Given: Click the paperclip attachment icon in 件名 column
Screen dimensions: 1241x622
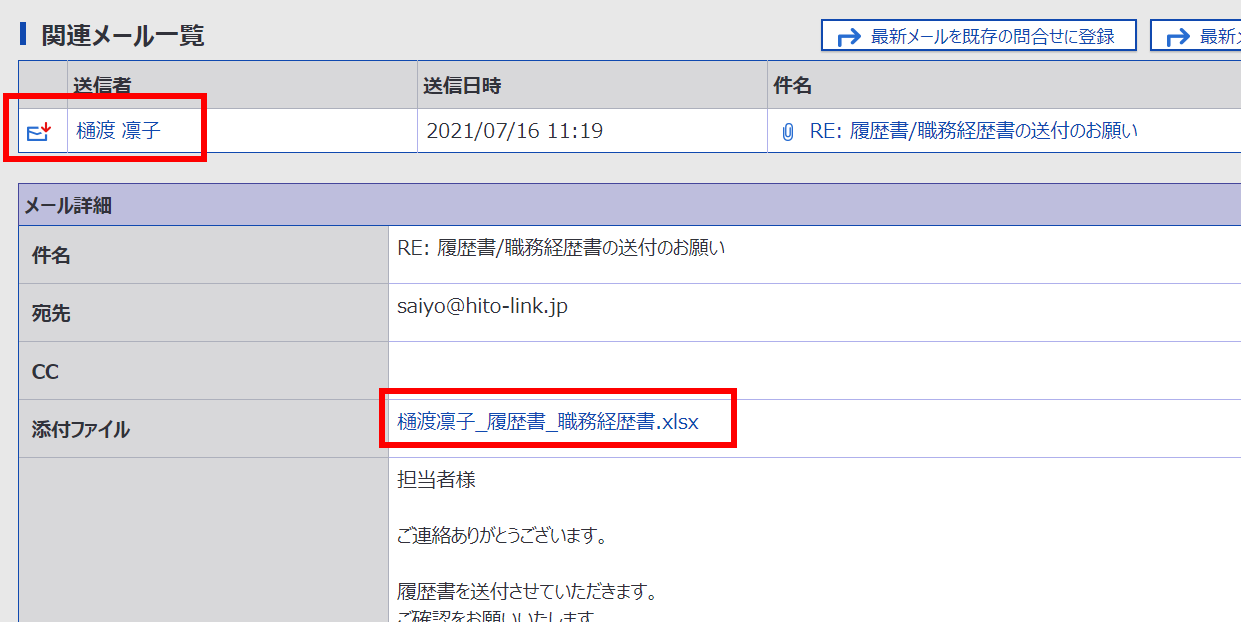Looking at the screenshot, I should [788, 131].
